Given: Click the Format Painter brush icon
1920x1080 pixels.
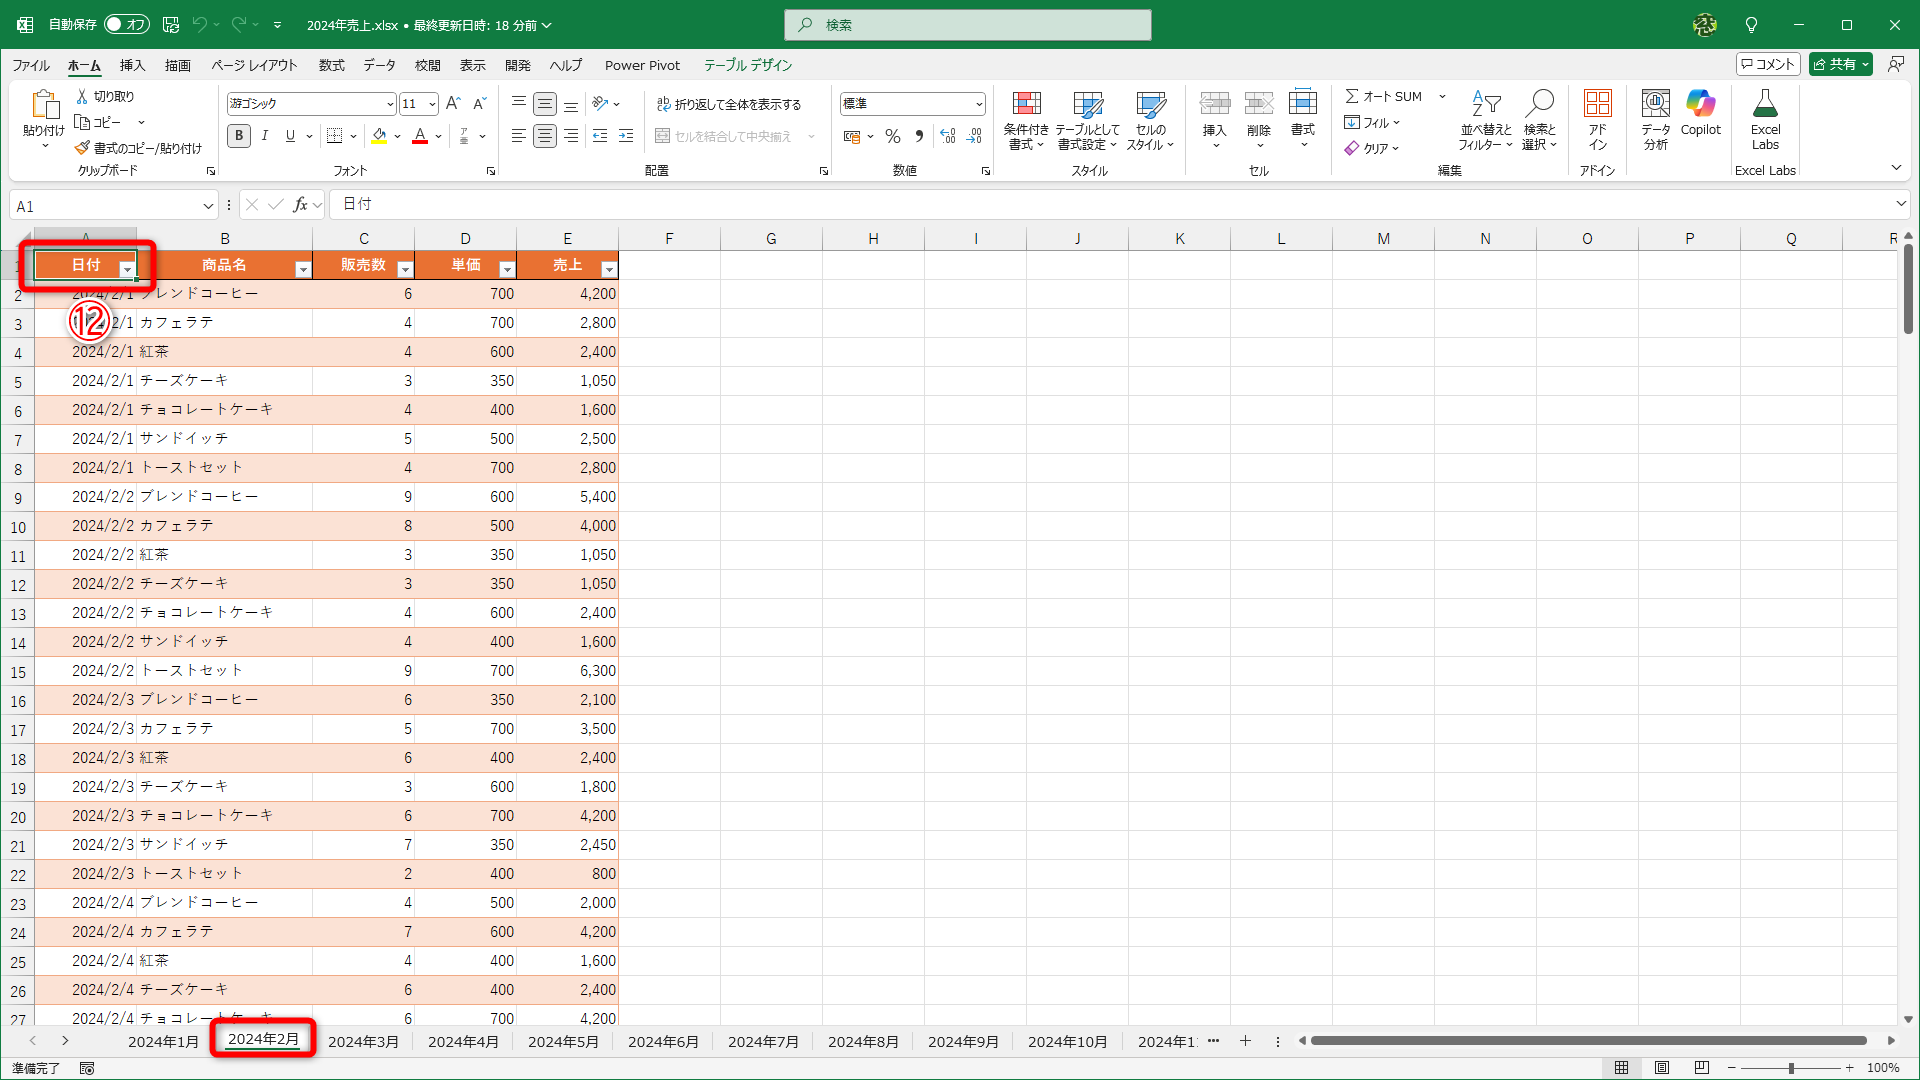Looking at the screenshot, I should coord(82,148).
